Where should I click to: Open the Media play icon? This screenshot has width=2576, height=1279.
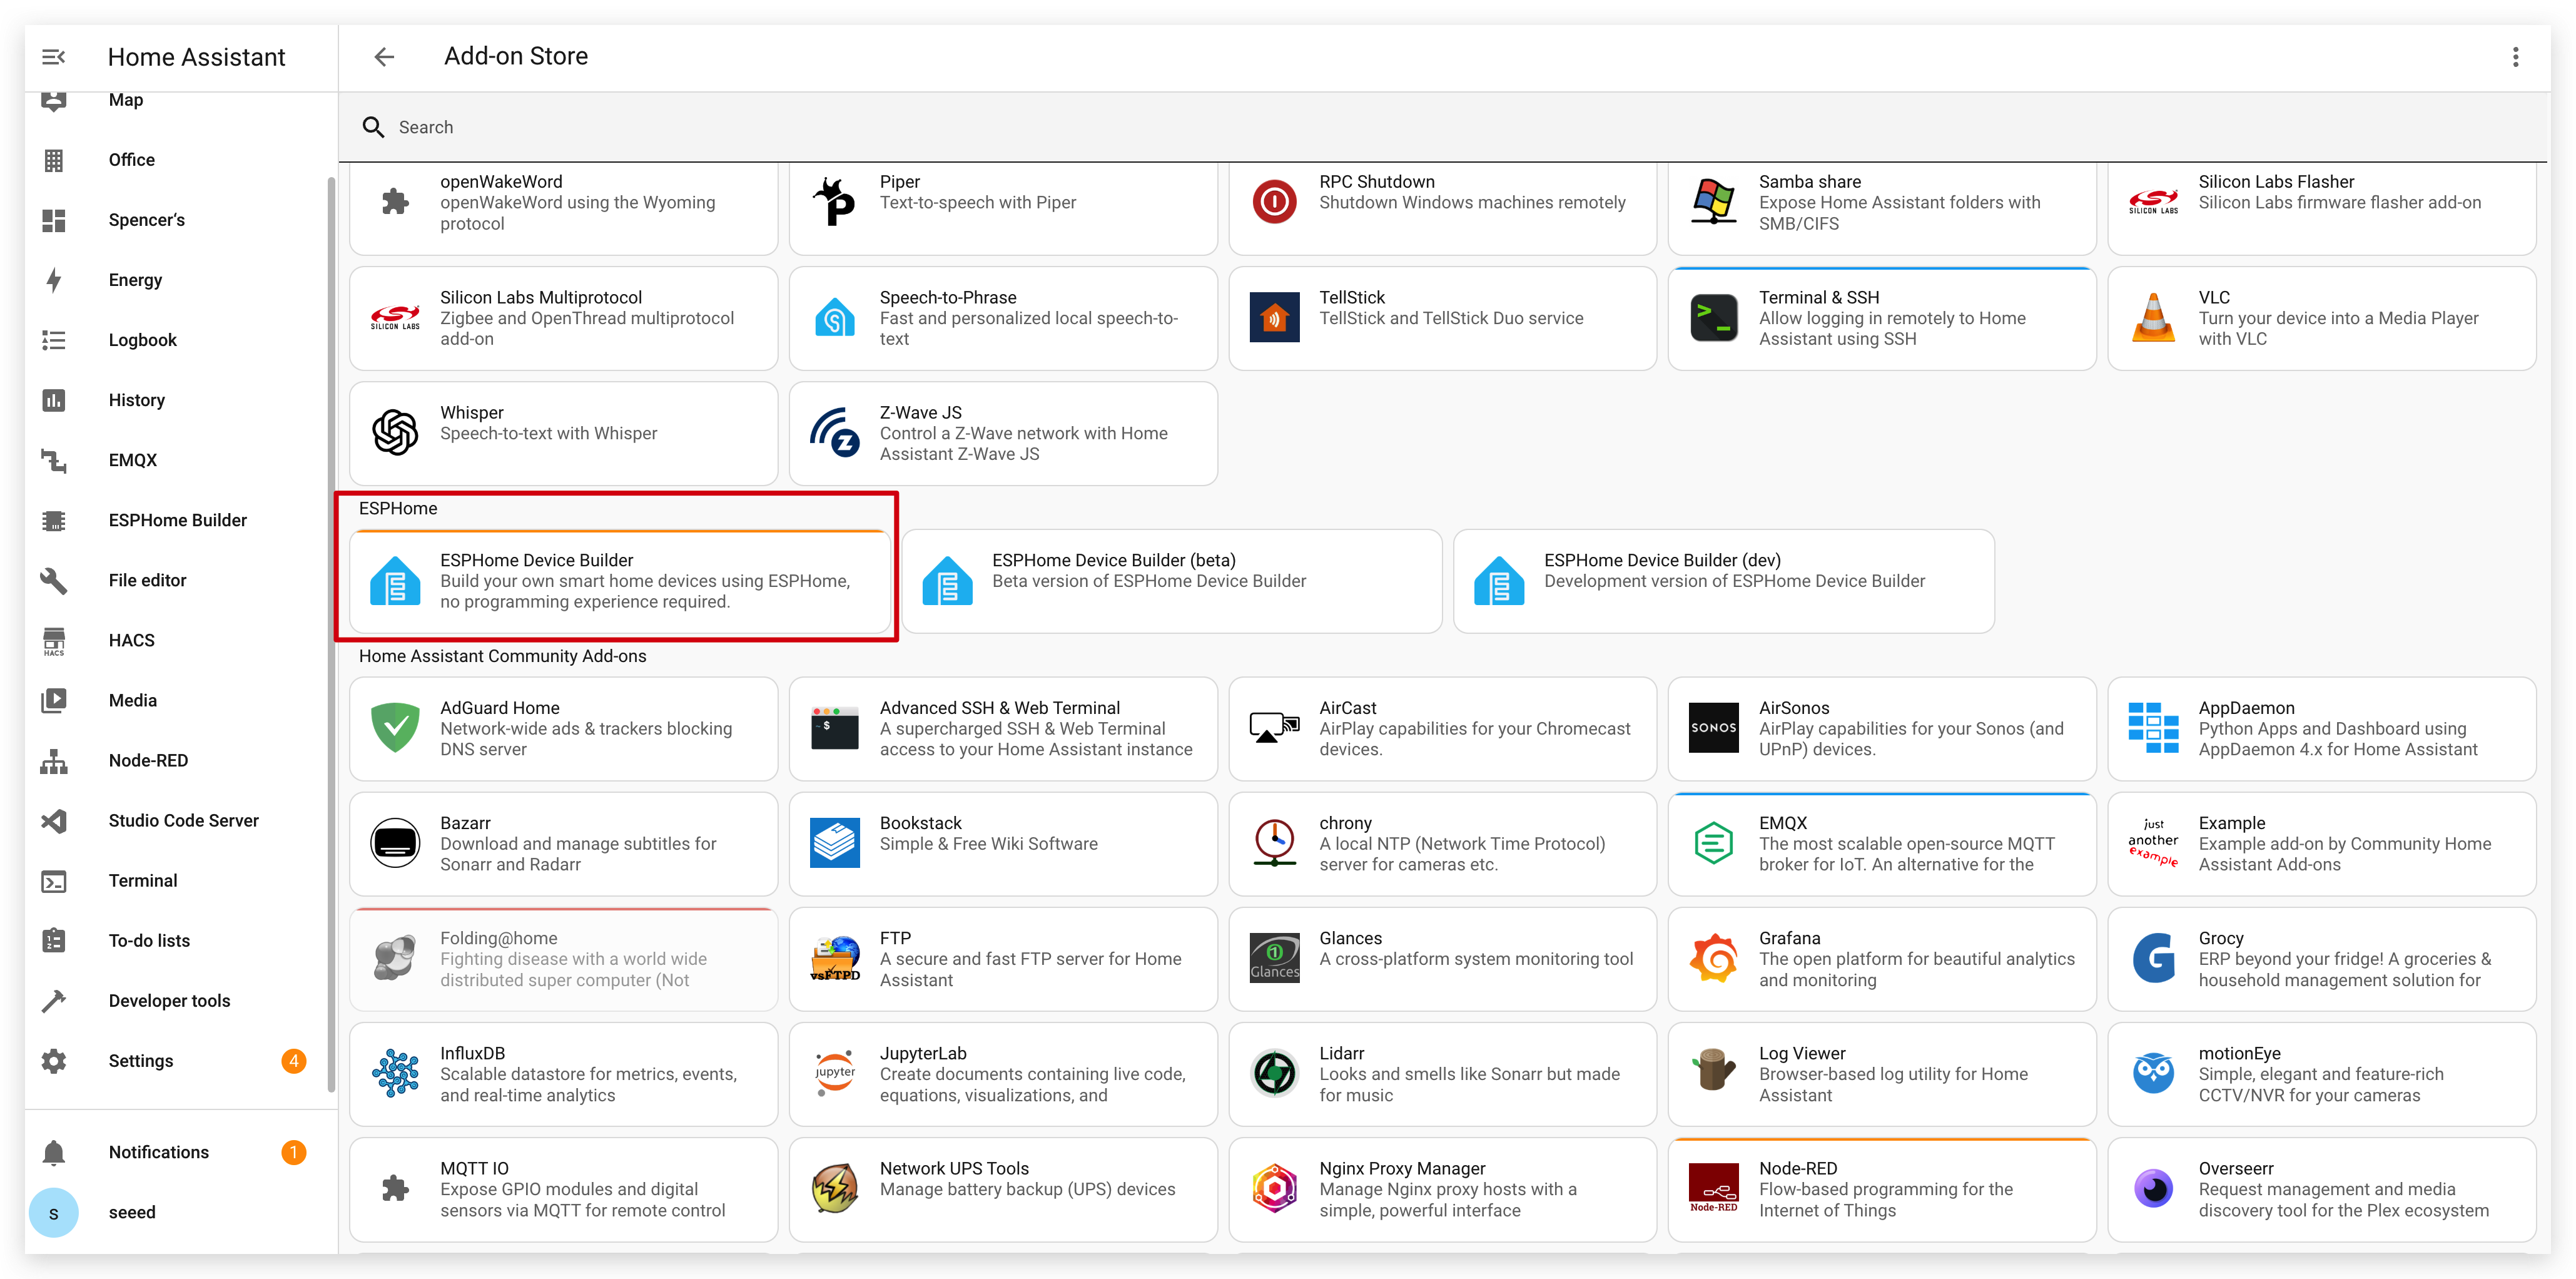(54, 700)
